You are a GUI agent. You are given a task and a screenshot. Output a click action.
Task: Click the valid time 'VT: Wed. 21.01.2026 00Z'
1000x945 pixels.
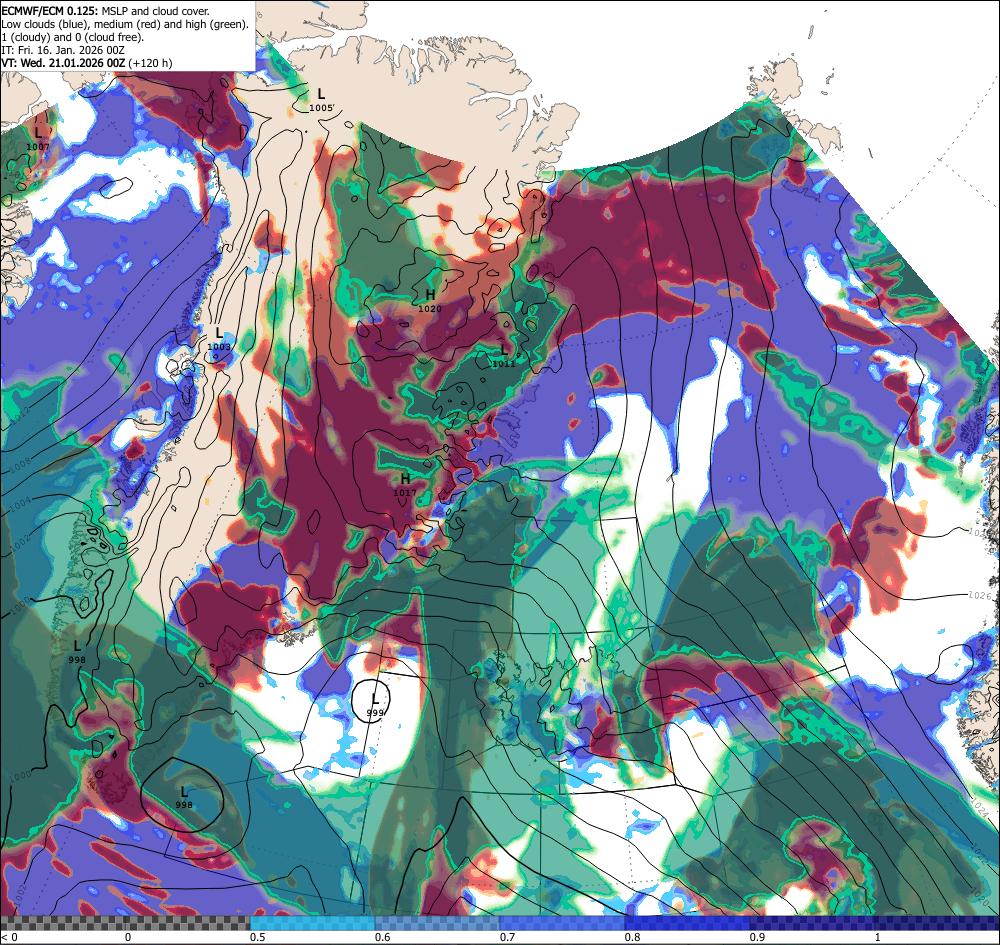point(63,62)
